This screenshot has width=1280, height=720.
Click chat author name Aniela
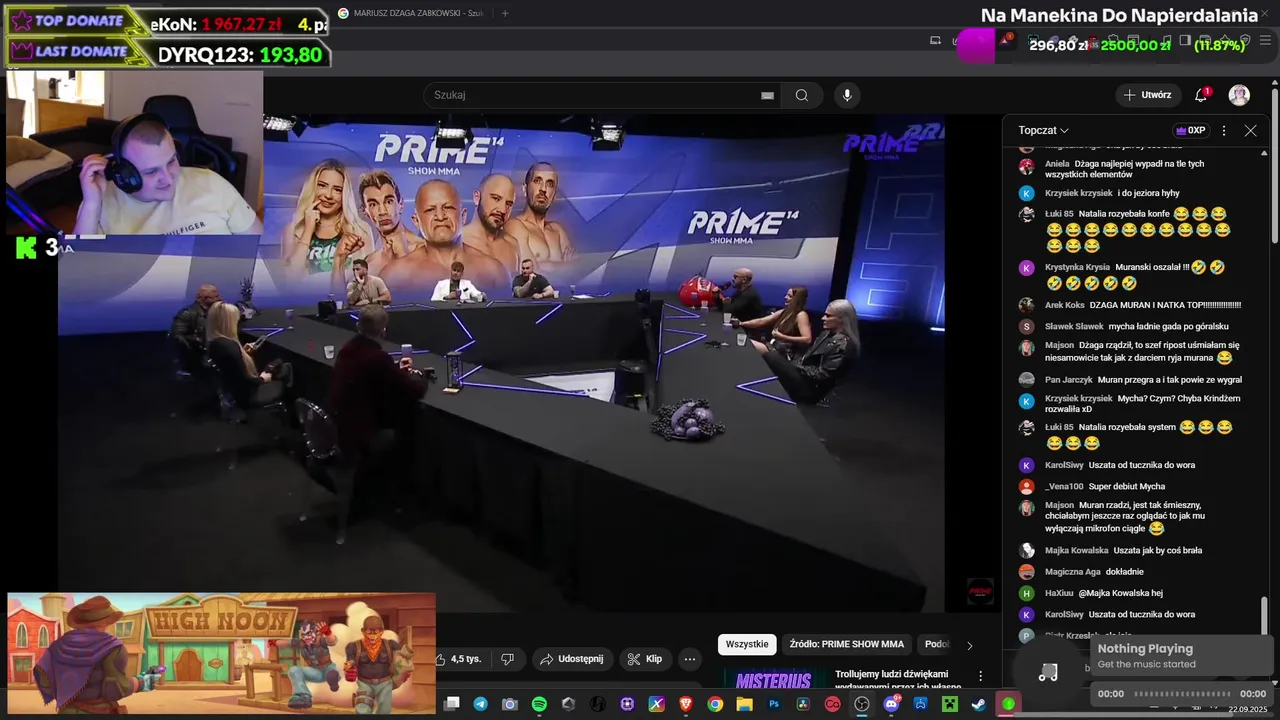(x=1057, y=163)
